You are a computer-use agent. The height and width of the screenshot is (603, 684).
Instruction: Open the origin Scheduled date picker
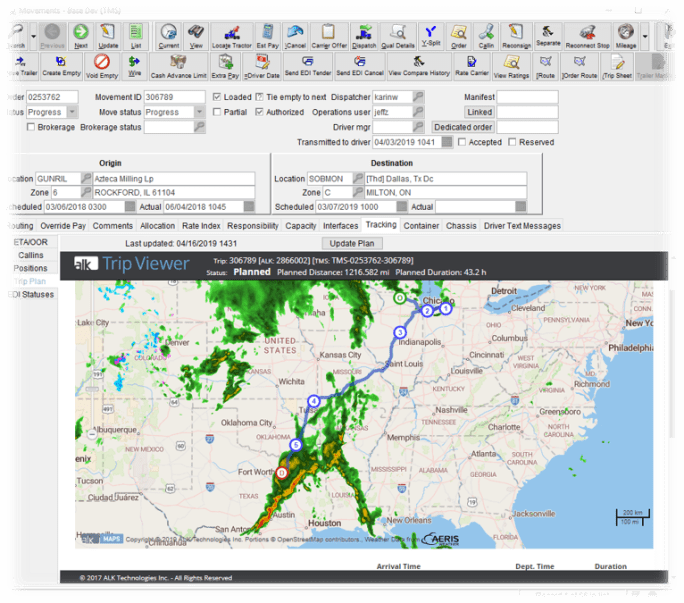(129, 207)
